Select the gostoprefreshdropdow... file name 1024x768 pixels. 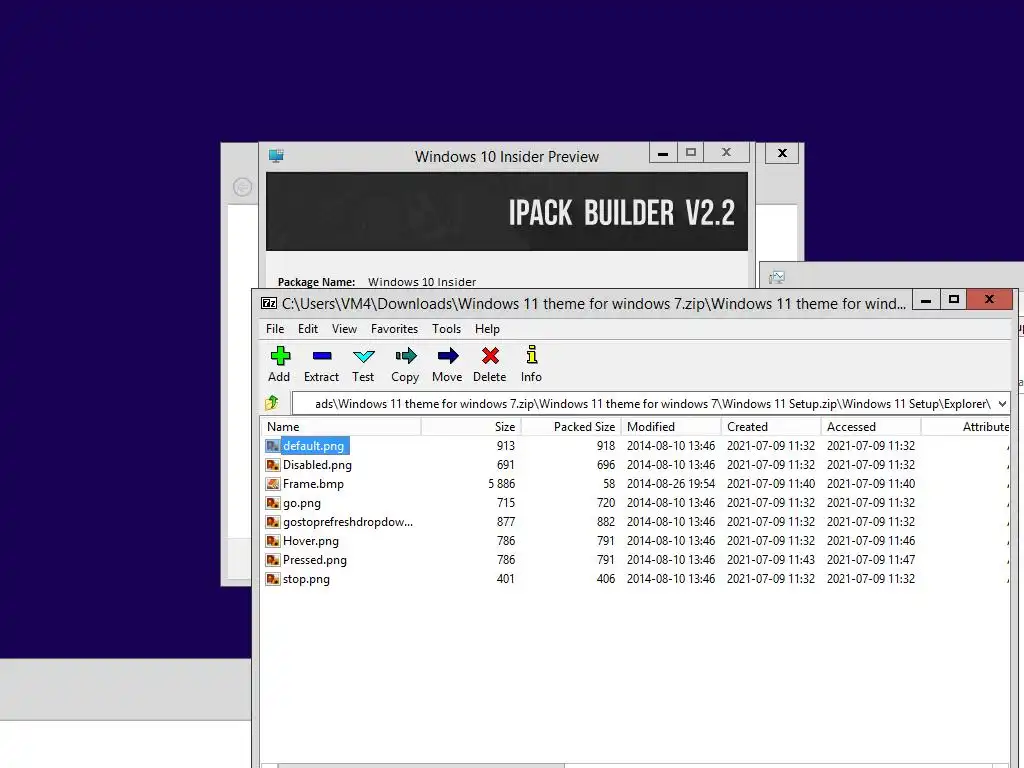click(x=348, y=522)
